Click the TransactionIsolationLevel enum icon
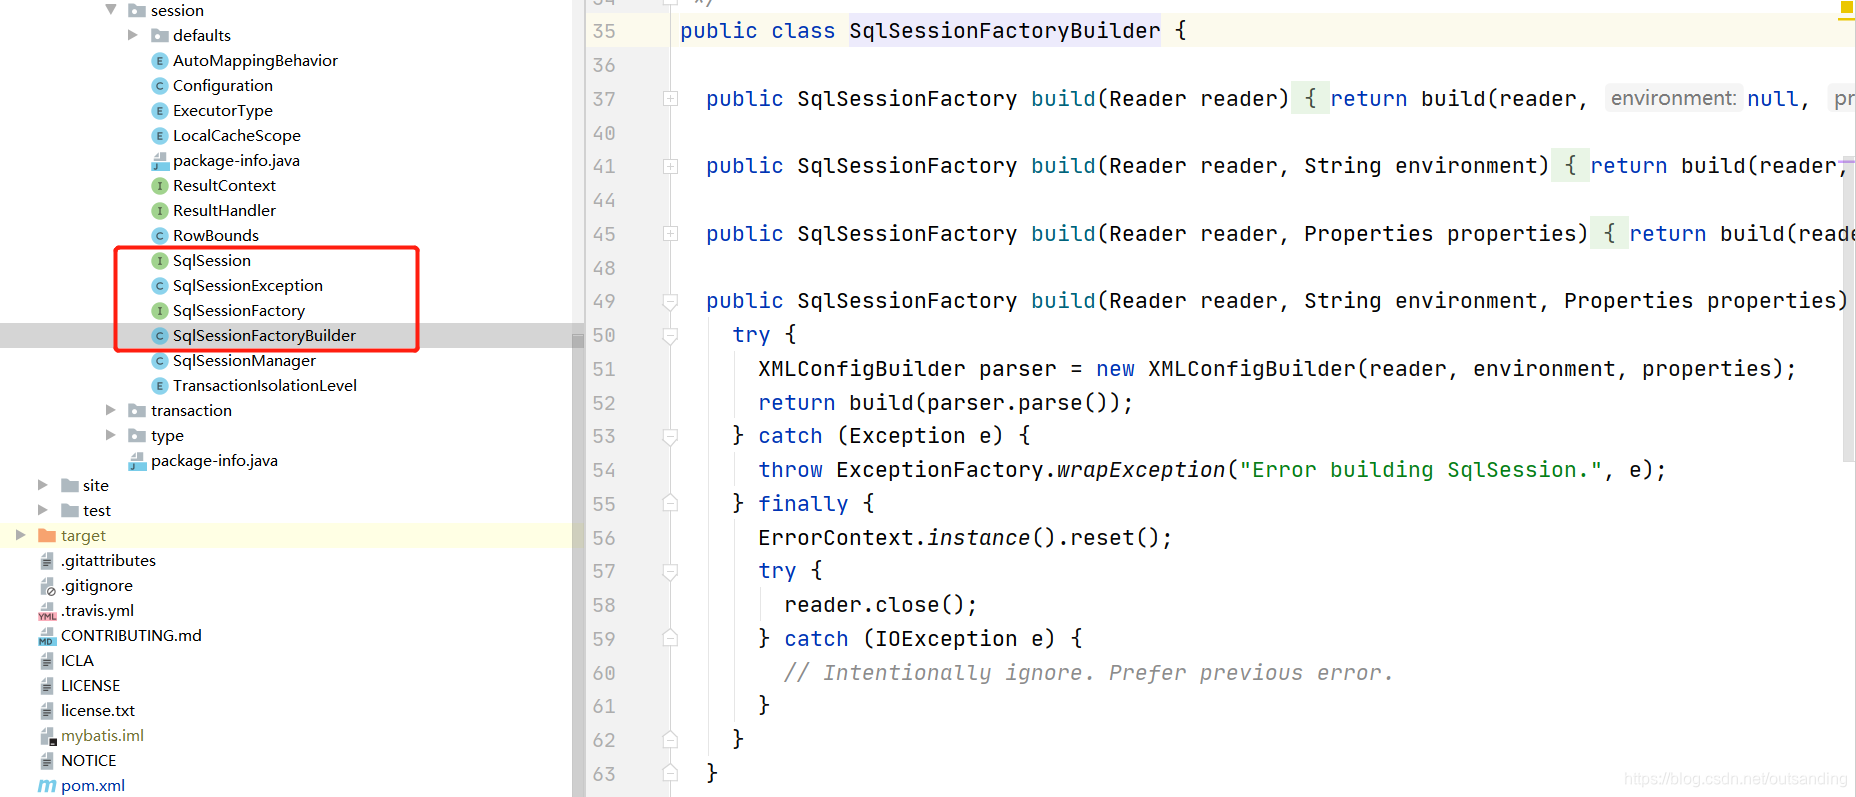Screen dimensions: 1856x797 pyautogui.click(x=159, y=386)
